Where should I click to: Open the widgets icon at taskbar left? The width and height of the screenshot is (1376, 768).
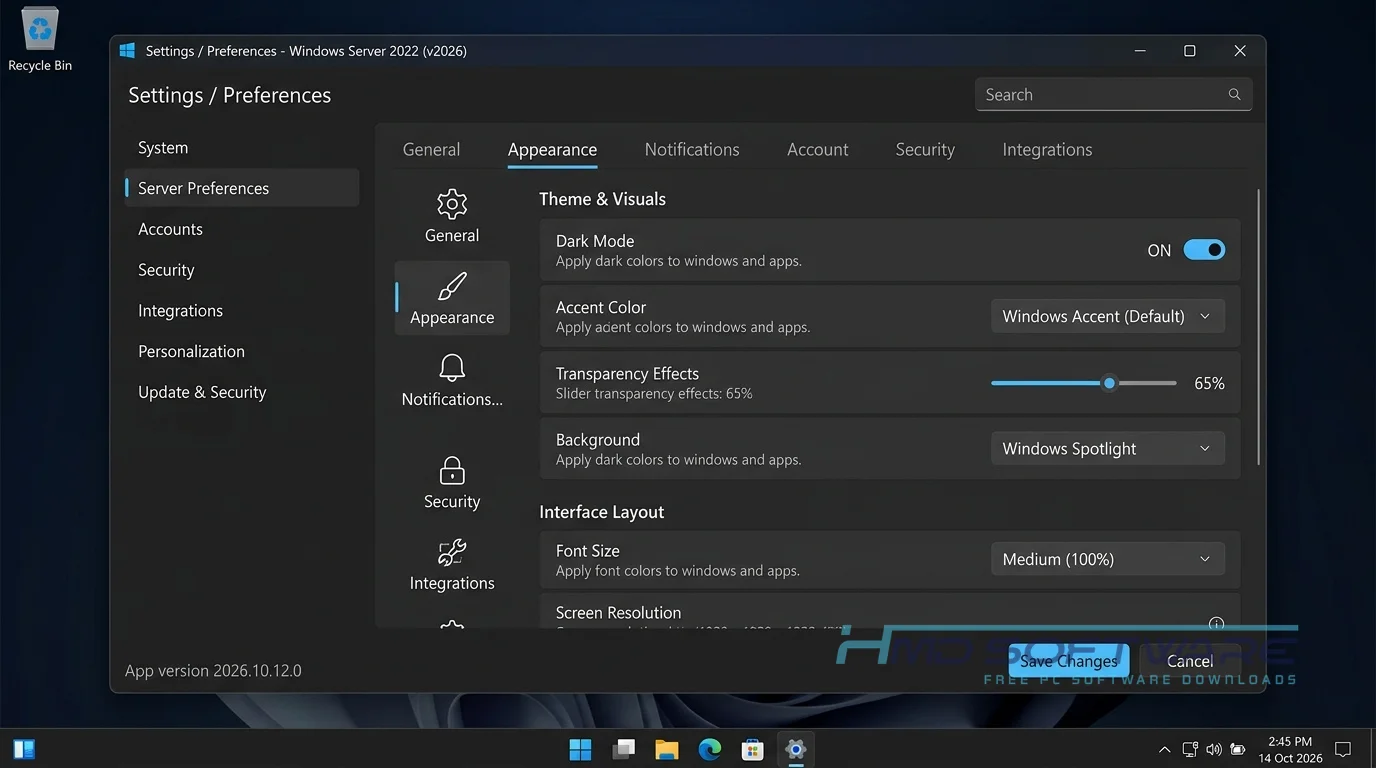25,749
